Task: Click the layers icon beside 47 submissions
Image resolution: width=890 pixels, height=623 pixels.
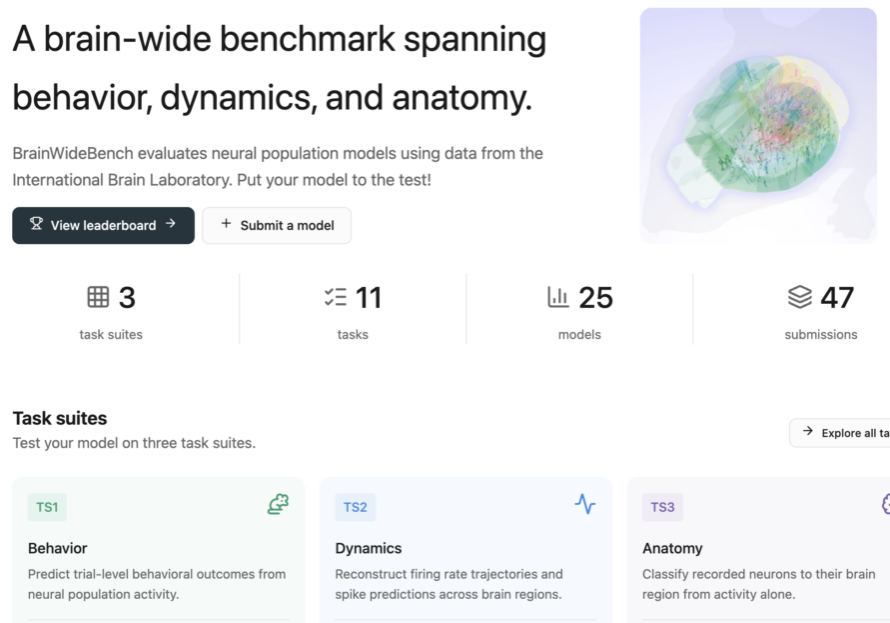Action: (x=800, y=297)
